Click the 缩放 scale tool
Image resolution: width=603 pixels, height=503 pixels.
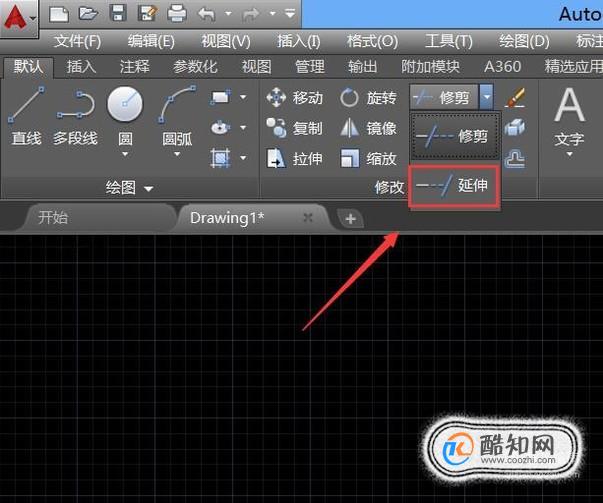(368, 158)
